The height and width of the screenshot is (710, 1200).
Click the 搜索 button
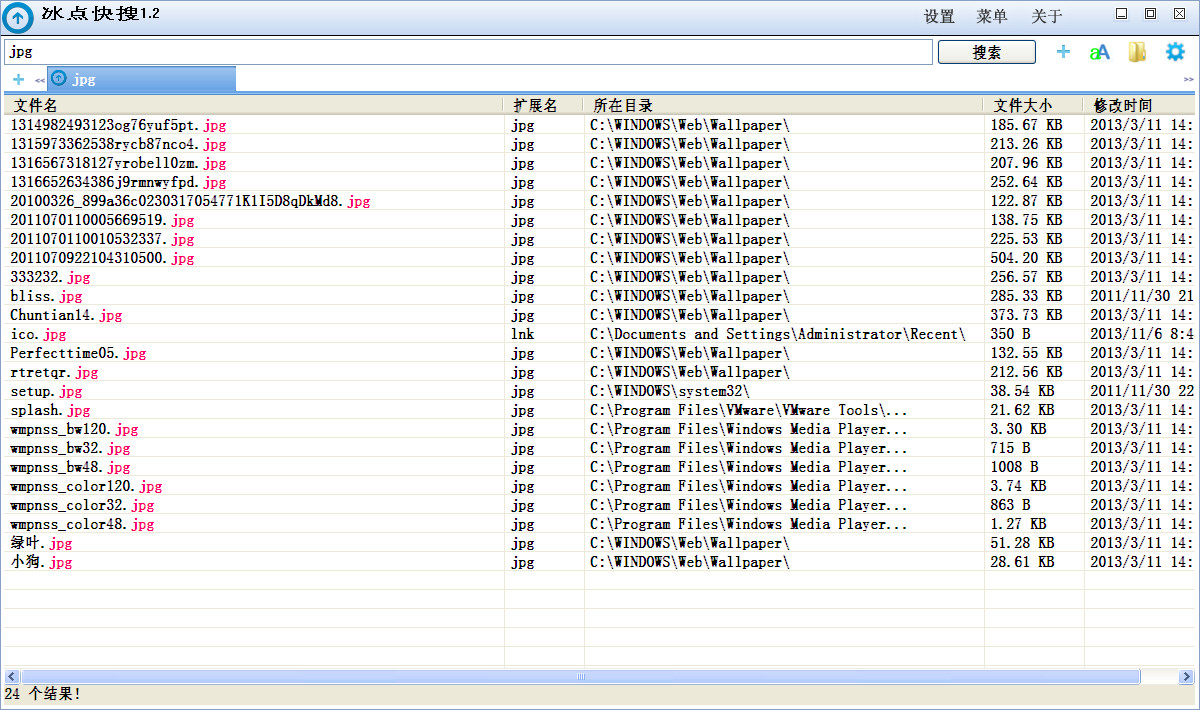pyautogui.click(x=986, y=52)
